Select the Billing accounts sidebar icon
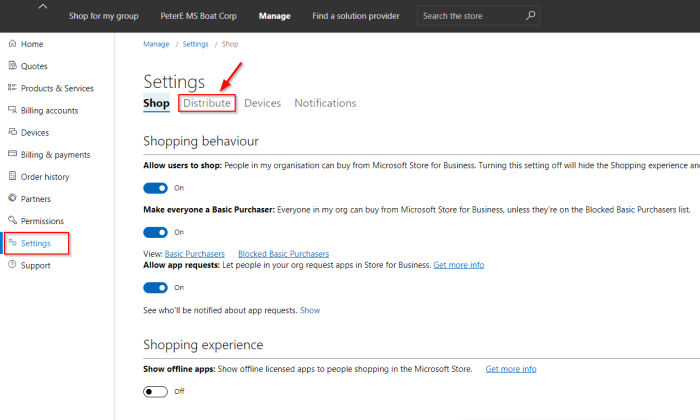The image size is (700, 420). point(12,110)
